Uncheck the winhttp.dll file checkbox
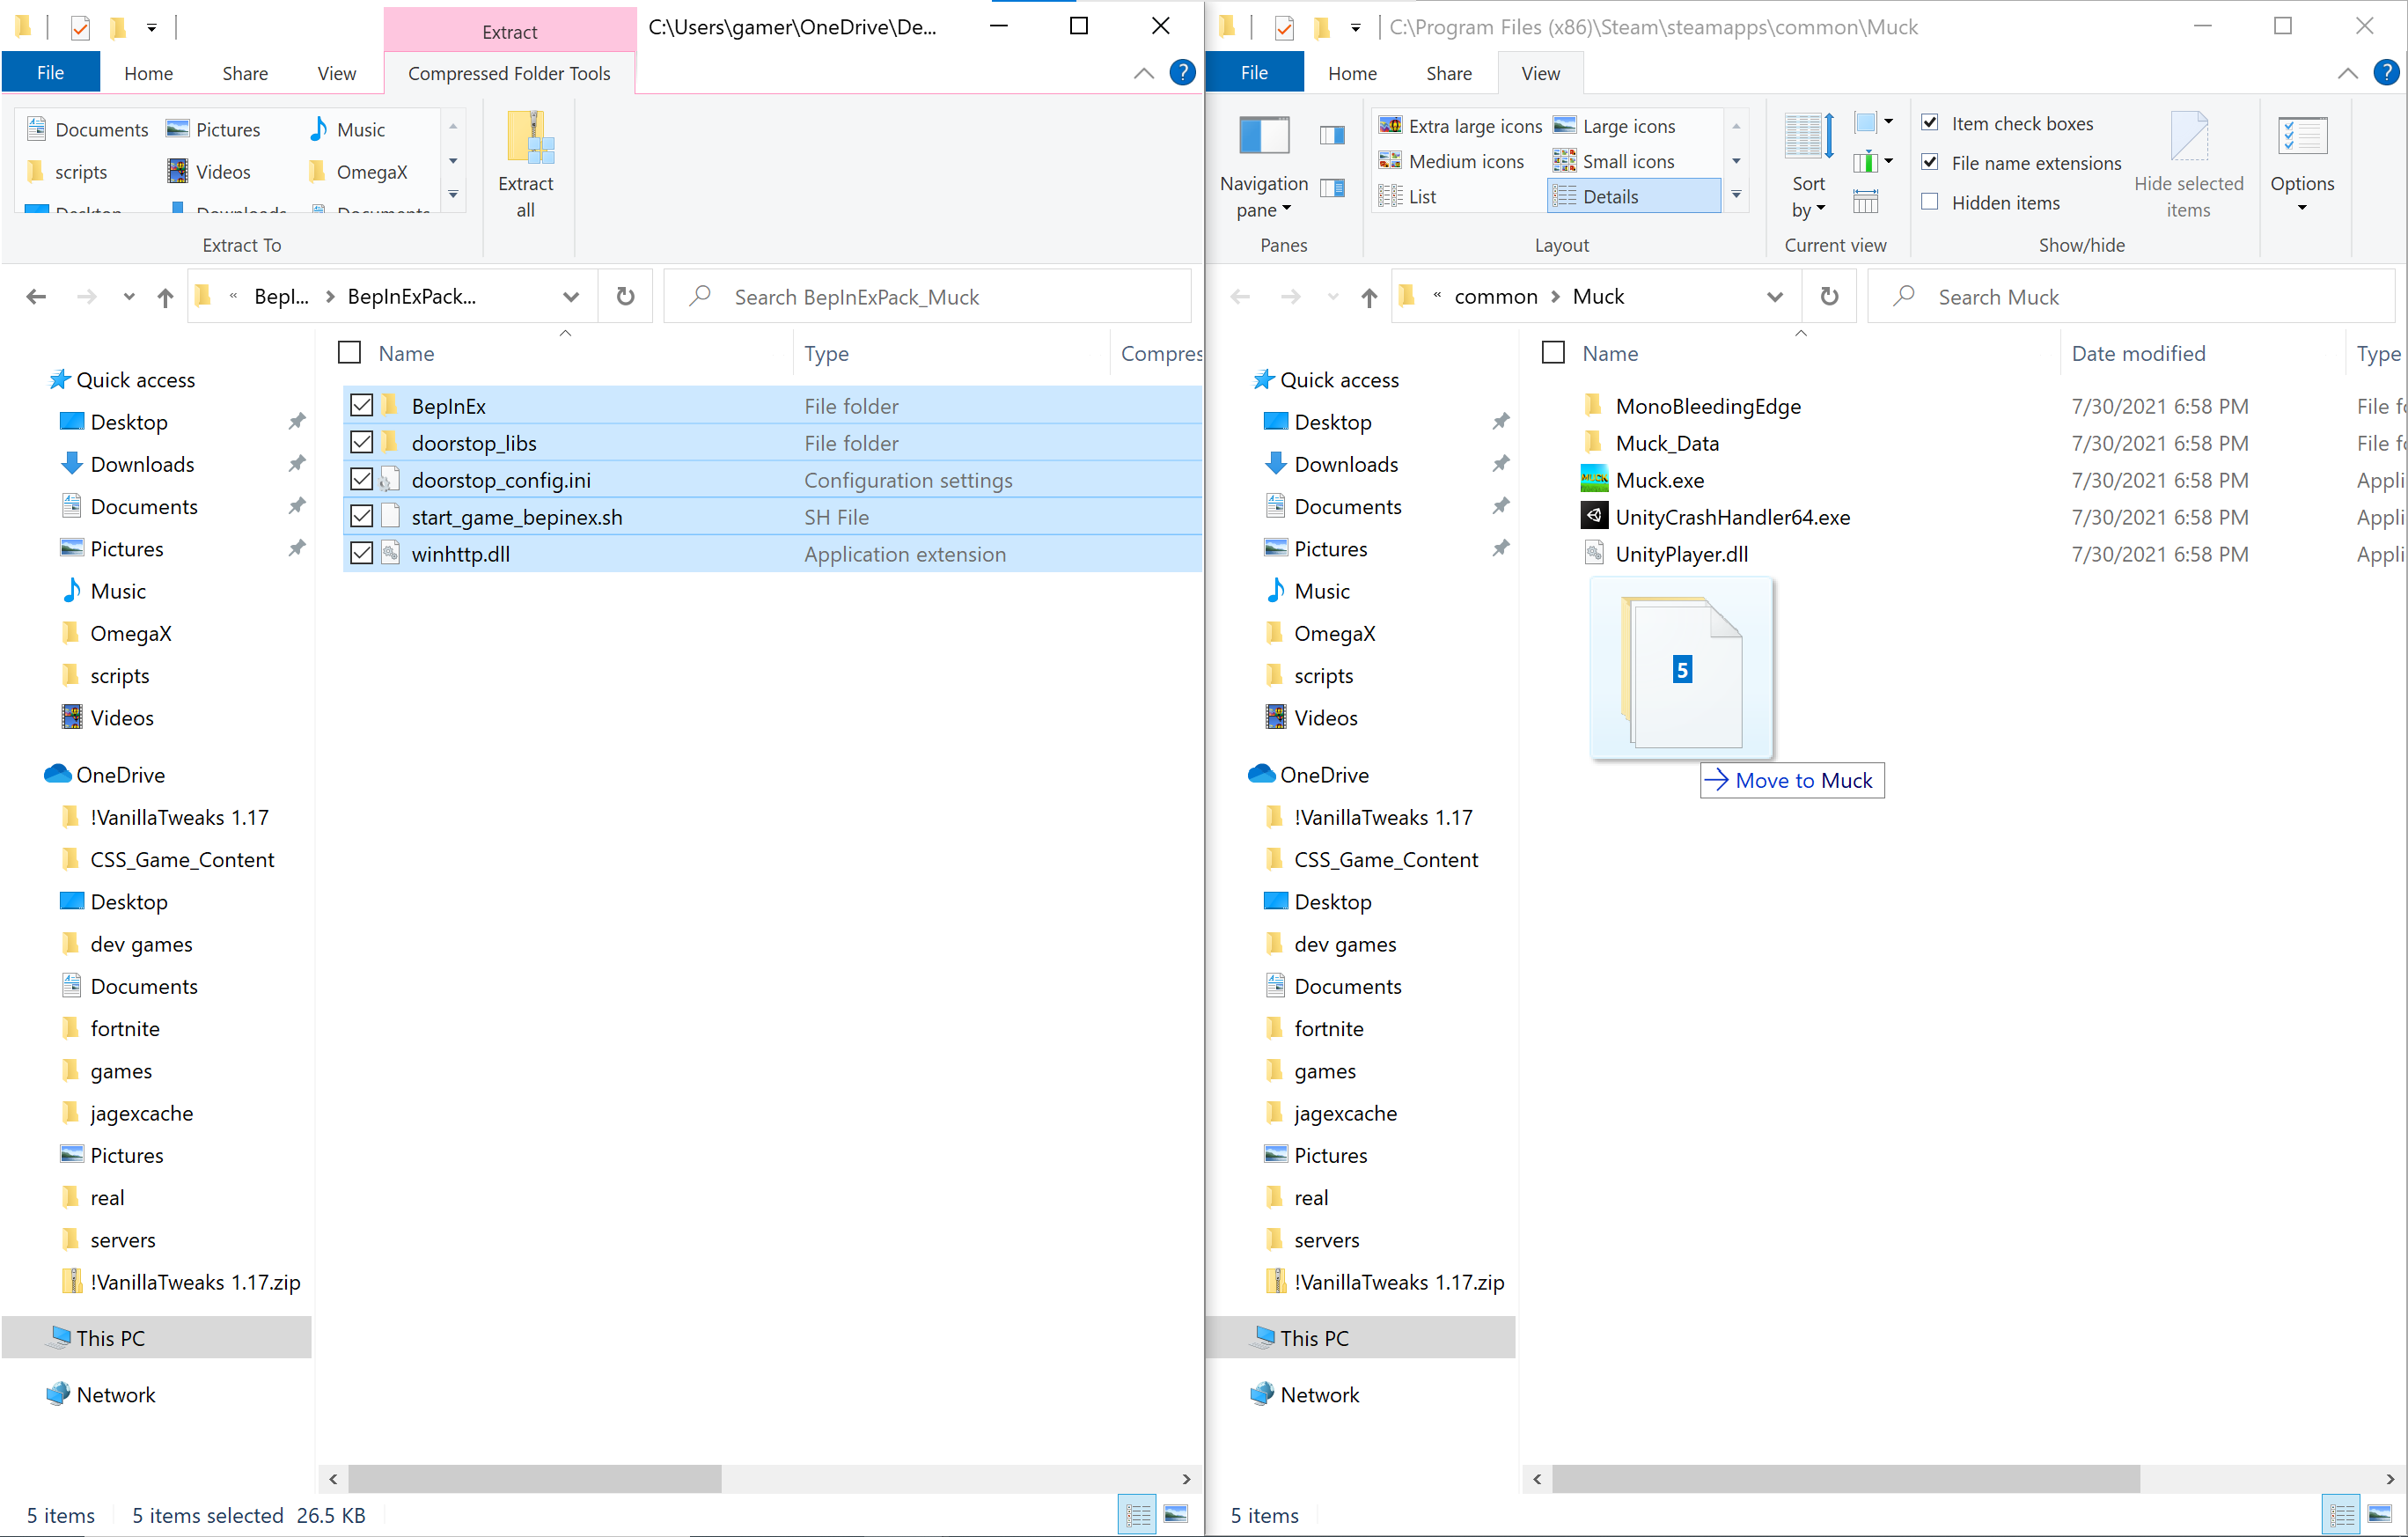Screen dimensions: 2408x1537 pyautogui.click(x=362, y=554)
